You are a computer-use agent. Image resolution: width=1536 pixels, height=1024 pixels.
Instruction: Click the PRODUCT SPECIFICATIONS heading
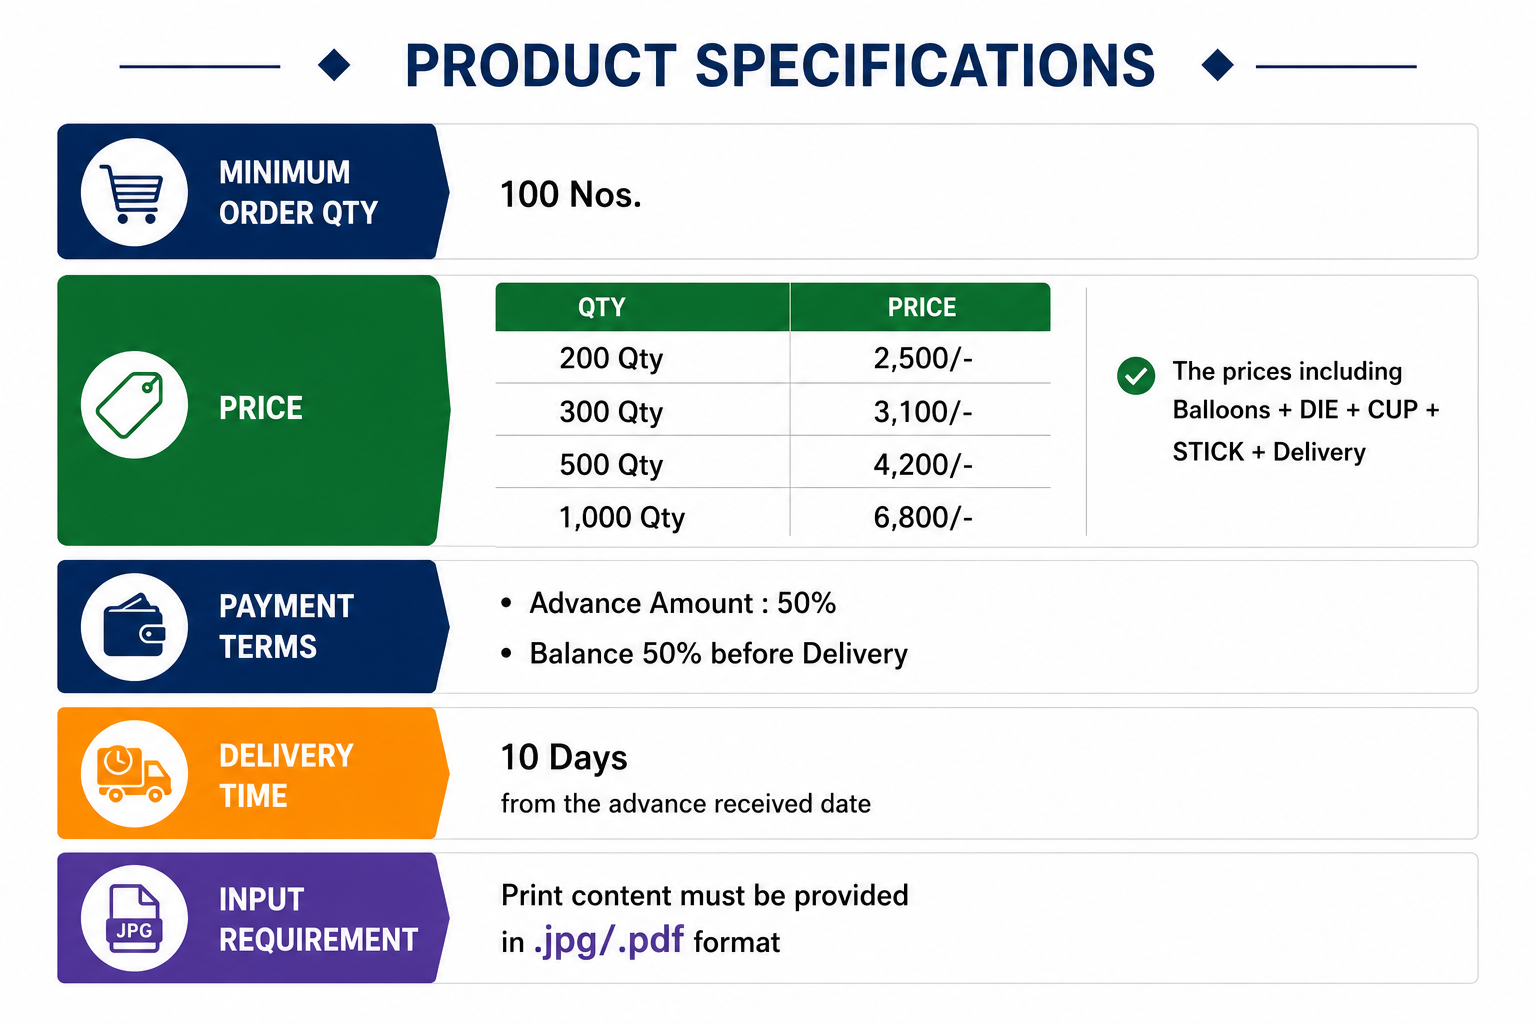780,66
